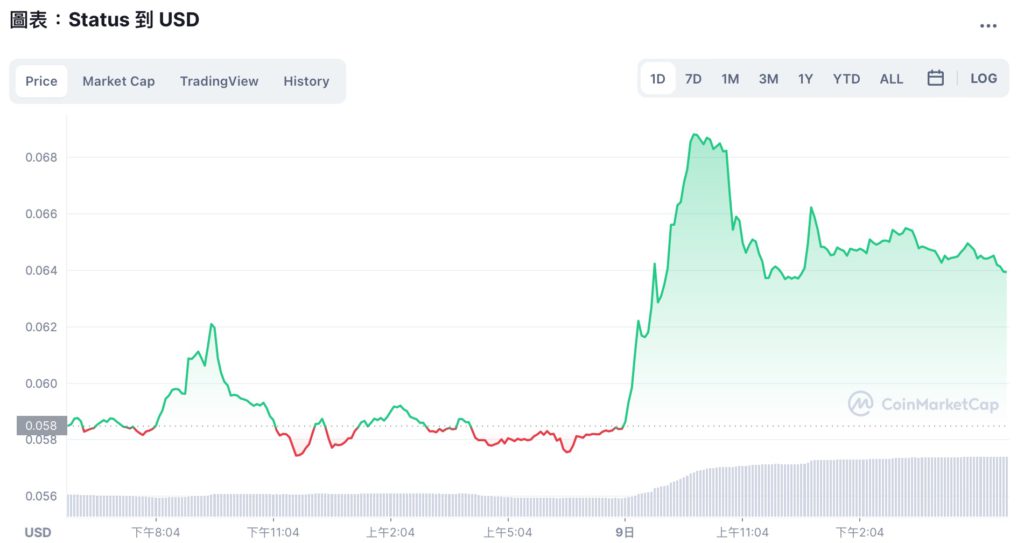The image size is (1024, 543).
Task: Select the 1M time range
Action: (730, 78)
